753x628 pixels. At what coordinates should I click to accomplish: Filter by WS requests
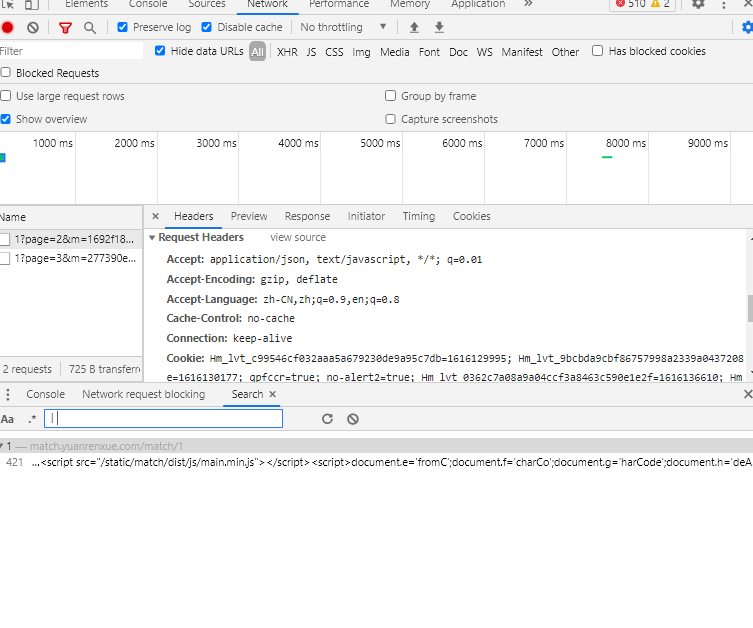[485, 52]
